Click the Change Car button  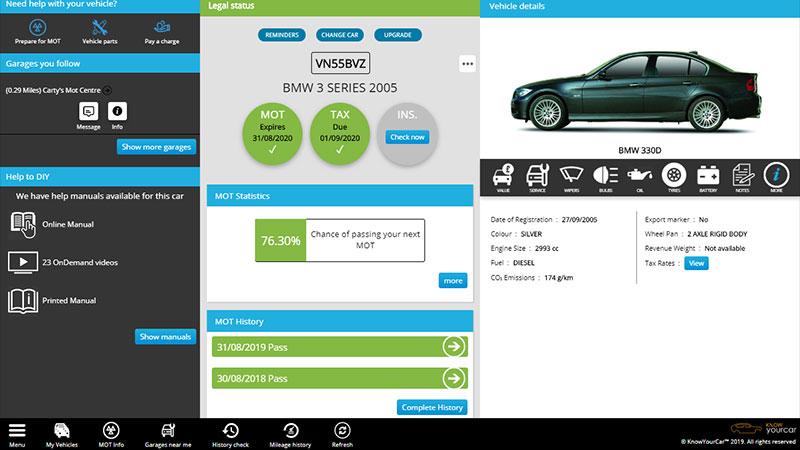340,35
